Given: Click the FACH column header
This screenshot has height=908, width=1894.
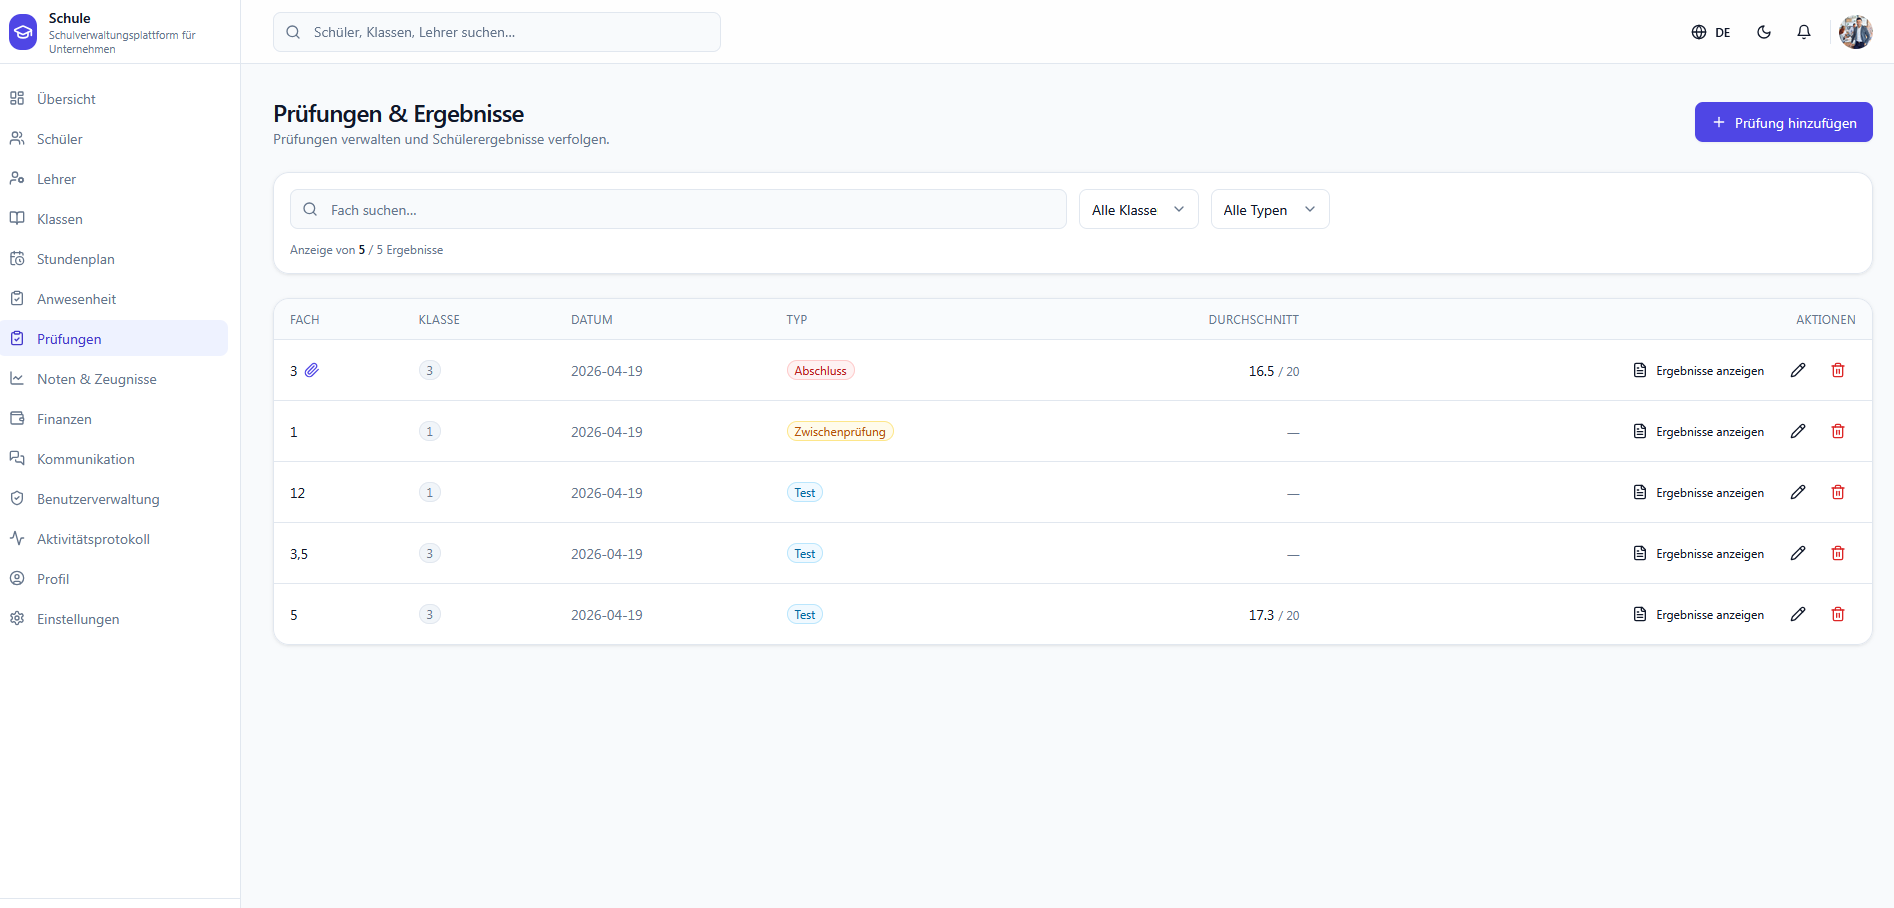Looking at the screenshot, I should tap(305, 320).
